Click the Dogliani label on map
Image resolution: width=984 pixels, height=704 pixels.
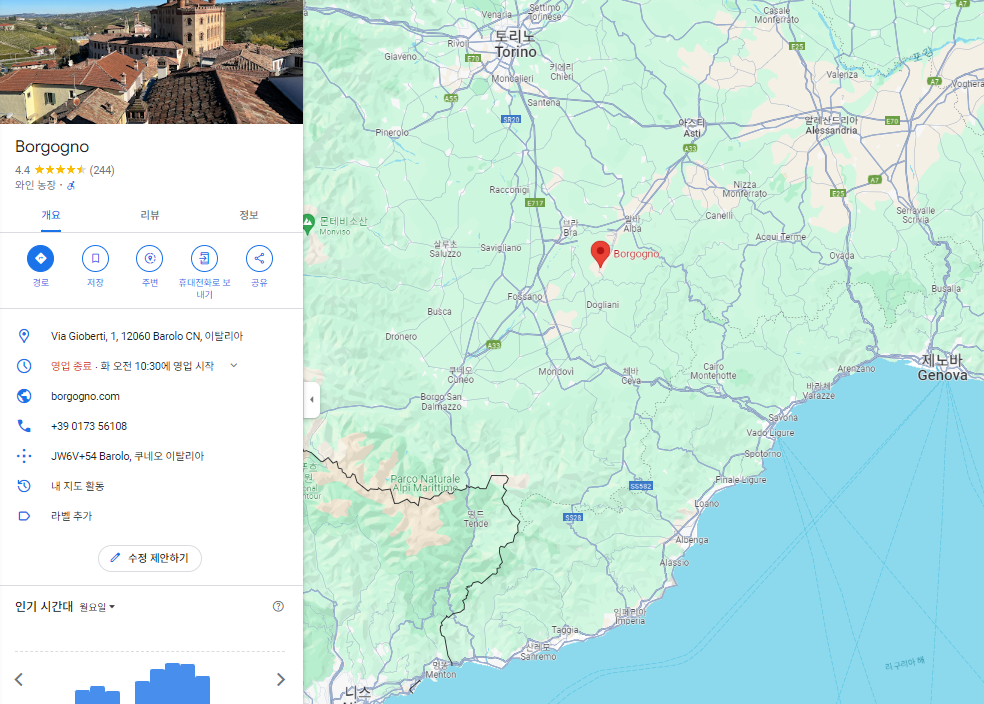602,304
